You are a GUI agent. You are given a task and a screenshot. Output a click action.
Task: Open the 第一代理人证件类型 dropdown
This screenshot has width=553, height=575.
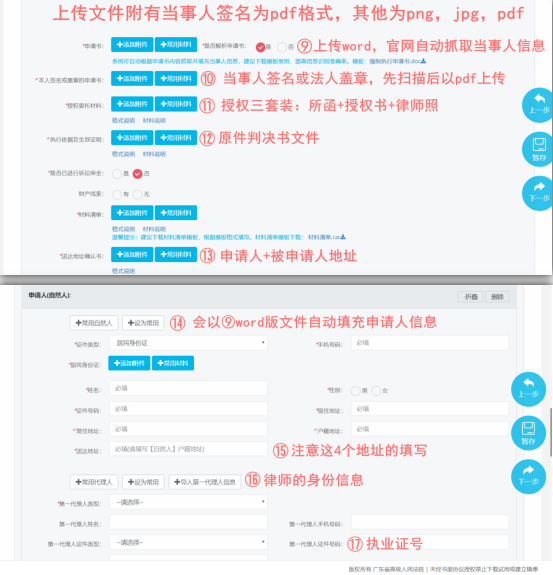tap(188, 542)
